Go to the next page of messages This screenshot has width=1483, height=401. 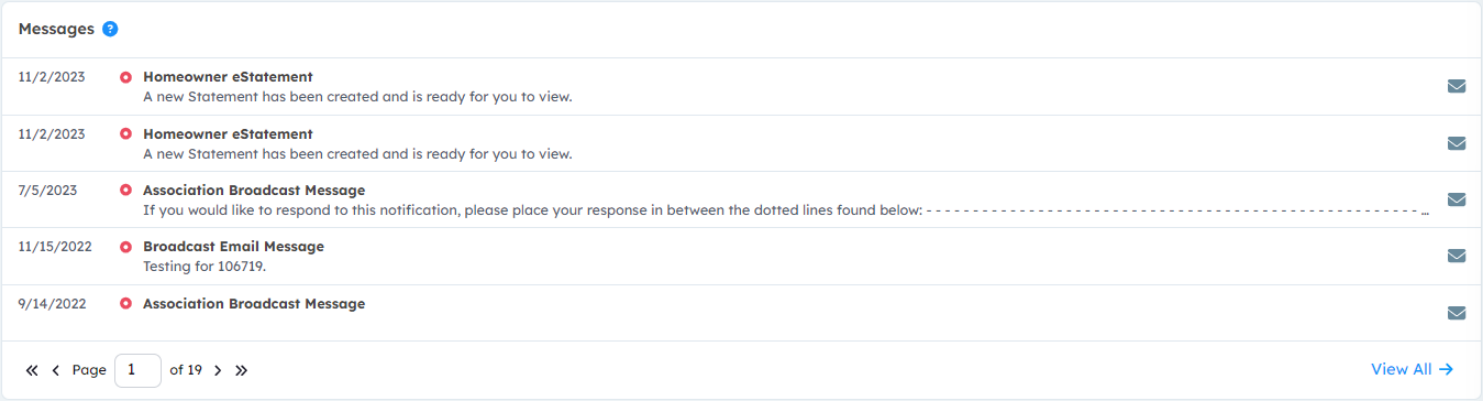[x=218, y=370]
